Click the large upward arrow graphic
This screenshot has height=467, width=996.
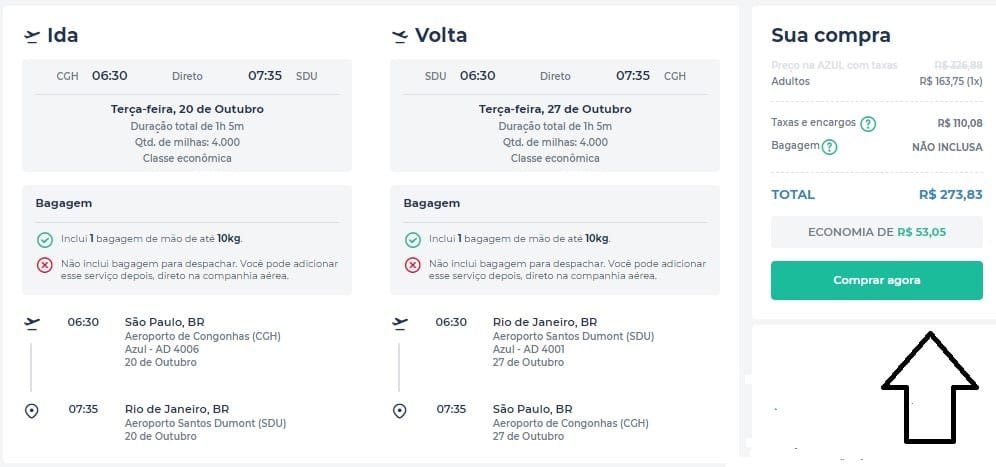[x=930, y=388]
